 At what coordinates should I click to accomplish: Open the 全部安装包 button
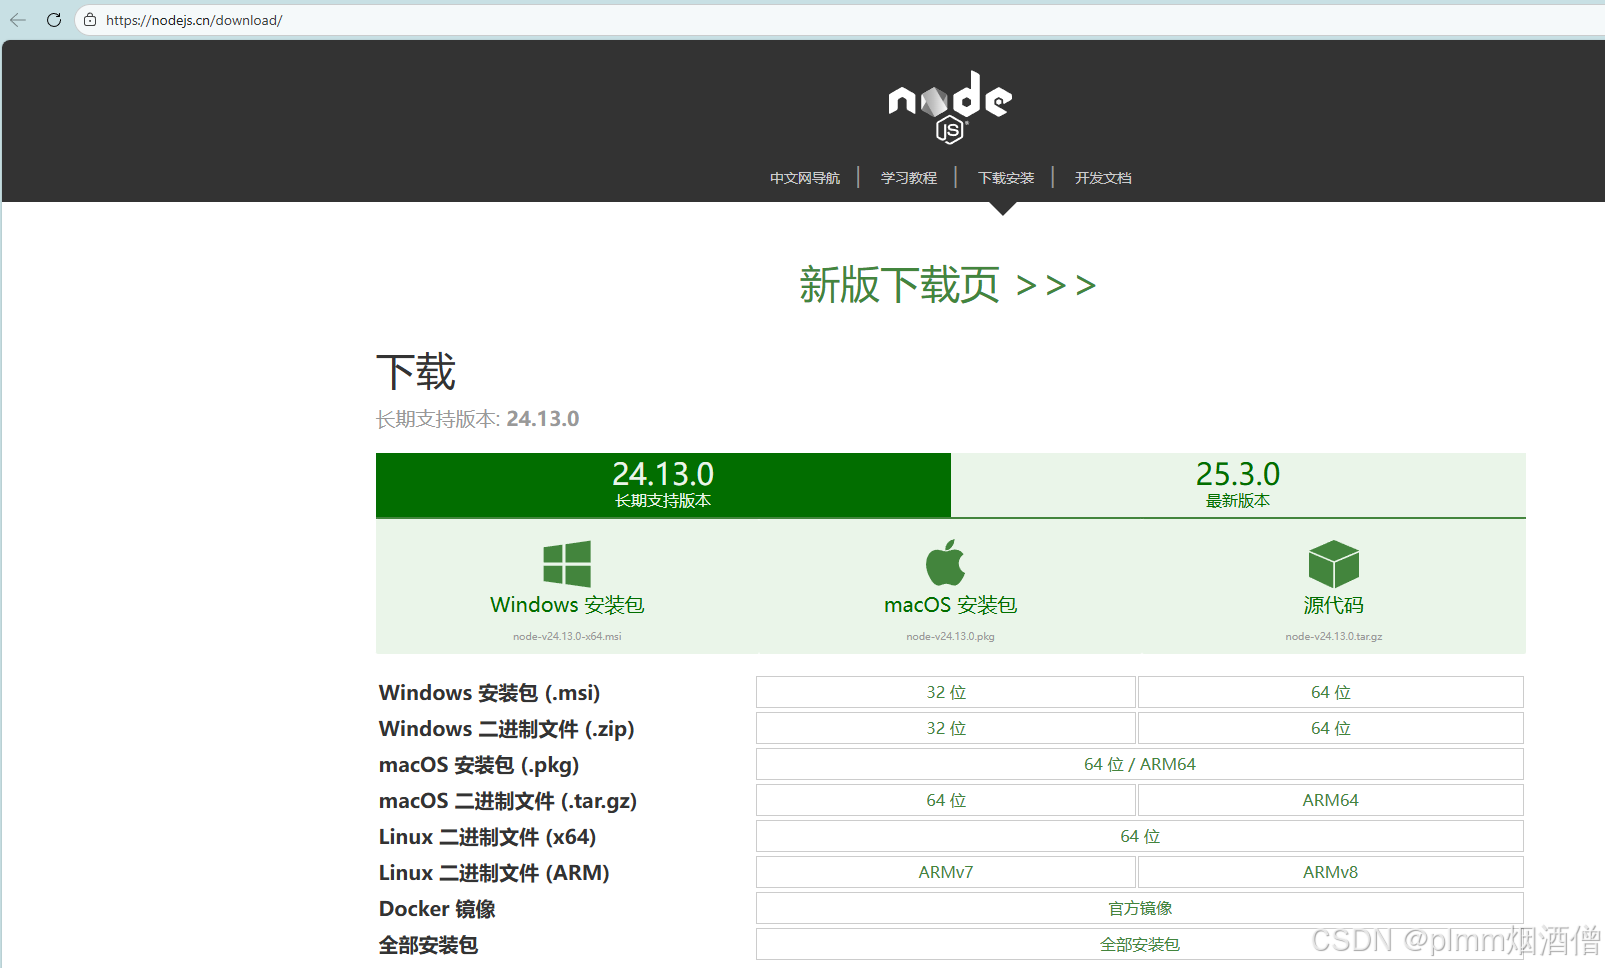pyautogui.click(x=1140, y=944)
